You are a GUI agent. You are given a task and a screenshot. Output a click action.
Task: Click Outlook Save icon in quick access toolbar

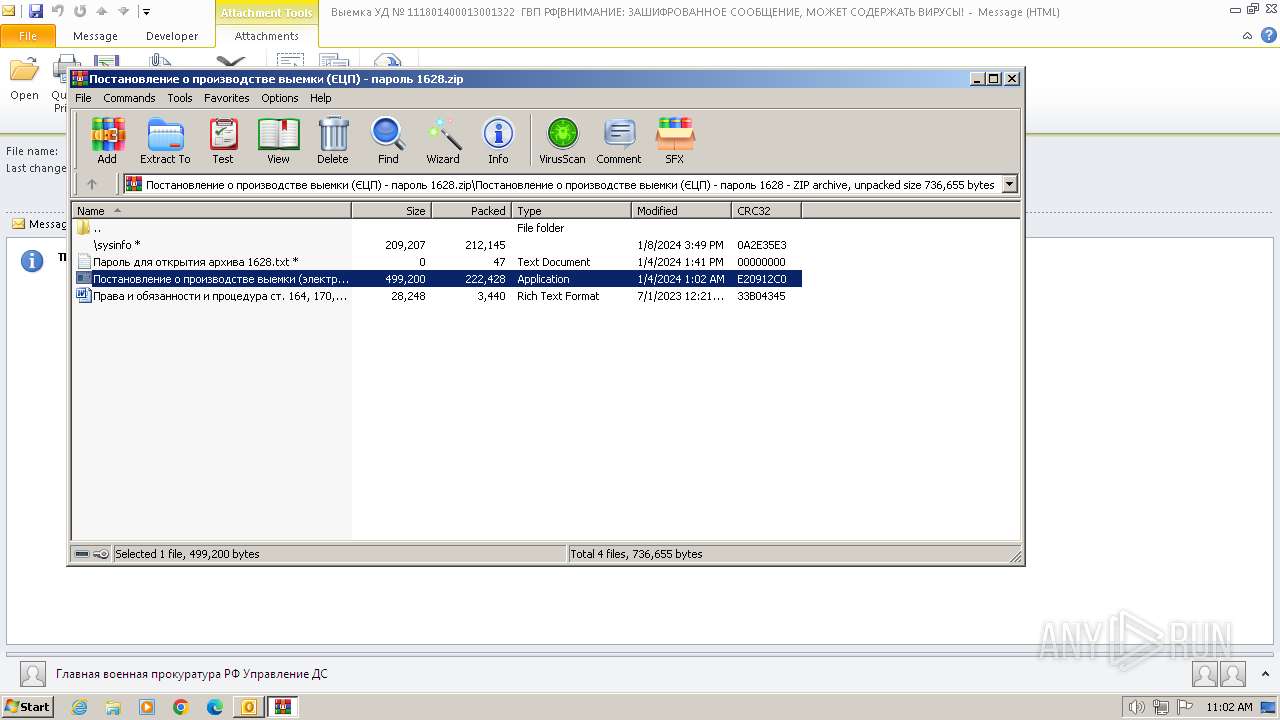pos(36,11)
